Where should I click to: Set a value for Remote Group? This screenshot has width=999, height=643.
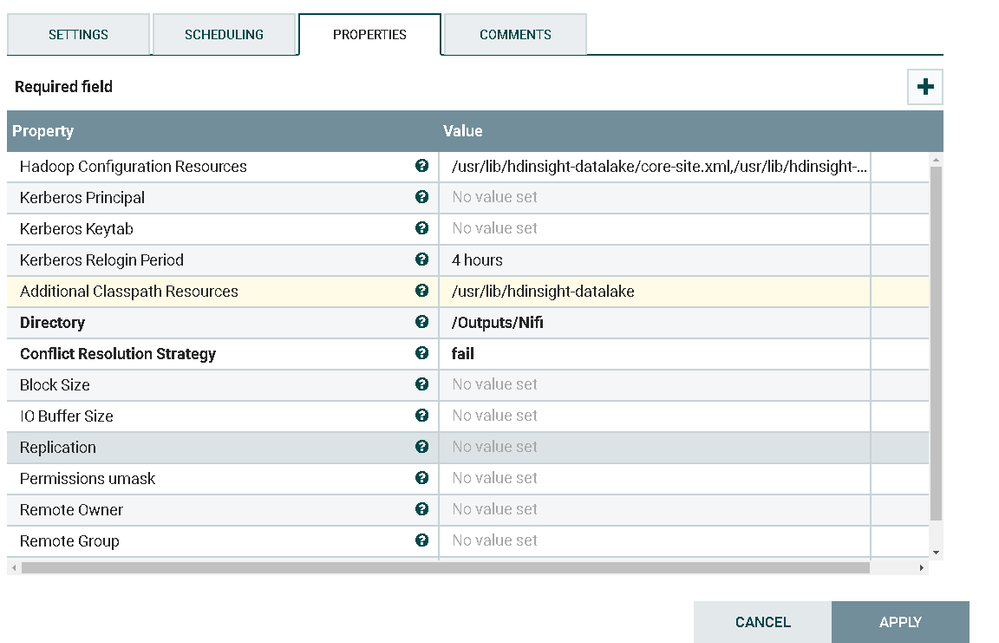(x=654, y=541)
